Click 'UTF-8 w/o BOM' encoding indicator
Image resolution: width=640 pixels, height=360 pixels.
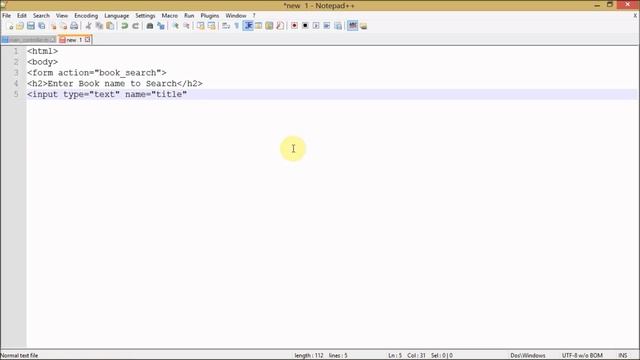coord(582,356)
